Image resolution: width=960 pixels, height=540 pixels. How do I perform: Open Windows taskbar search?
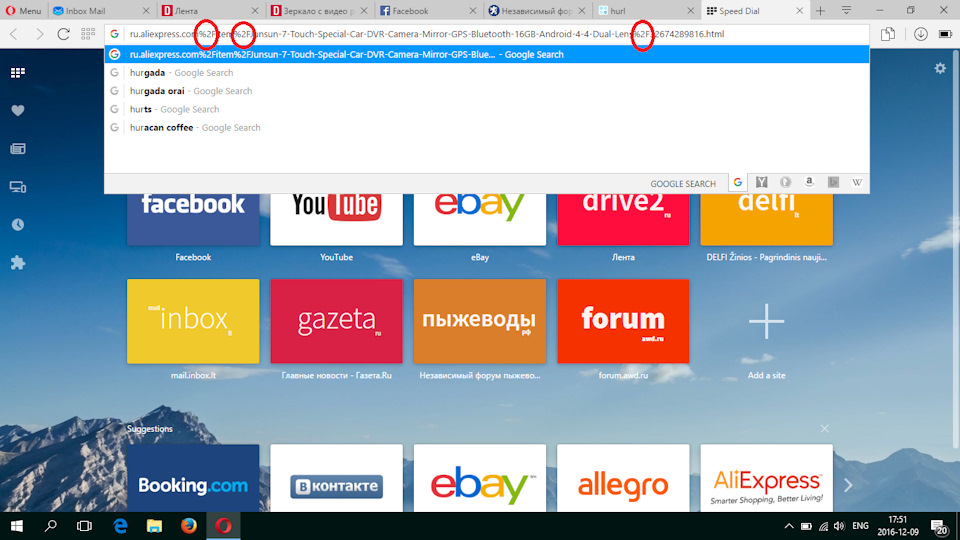pos(50,526)
